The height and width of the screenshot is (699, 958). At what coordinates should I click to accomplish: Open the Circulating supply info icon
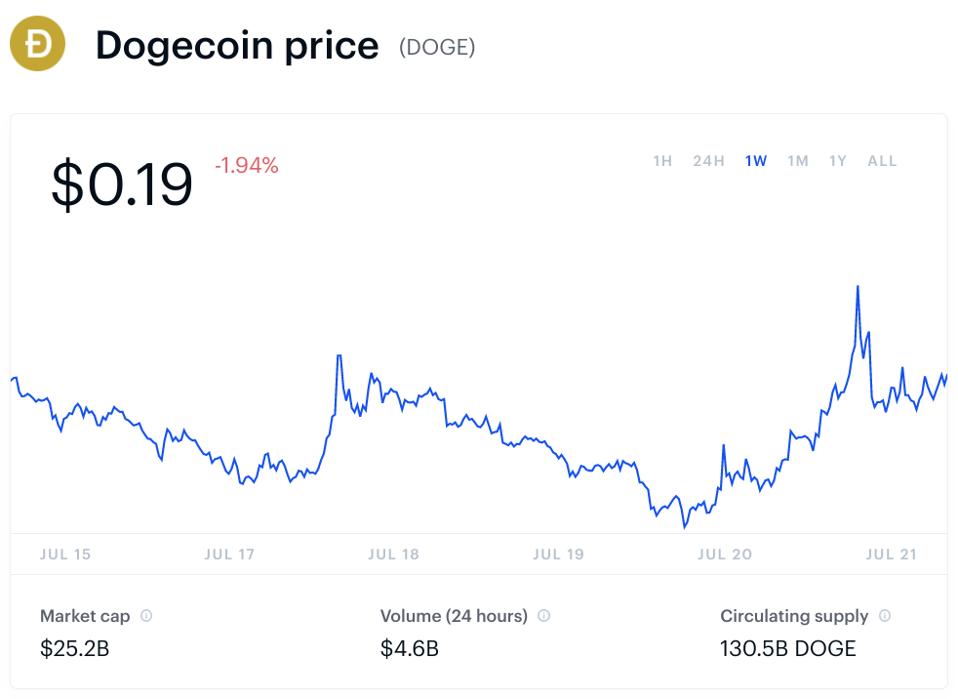[885, 615]
